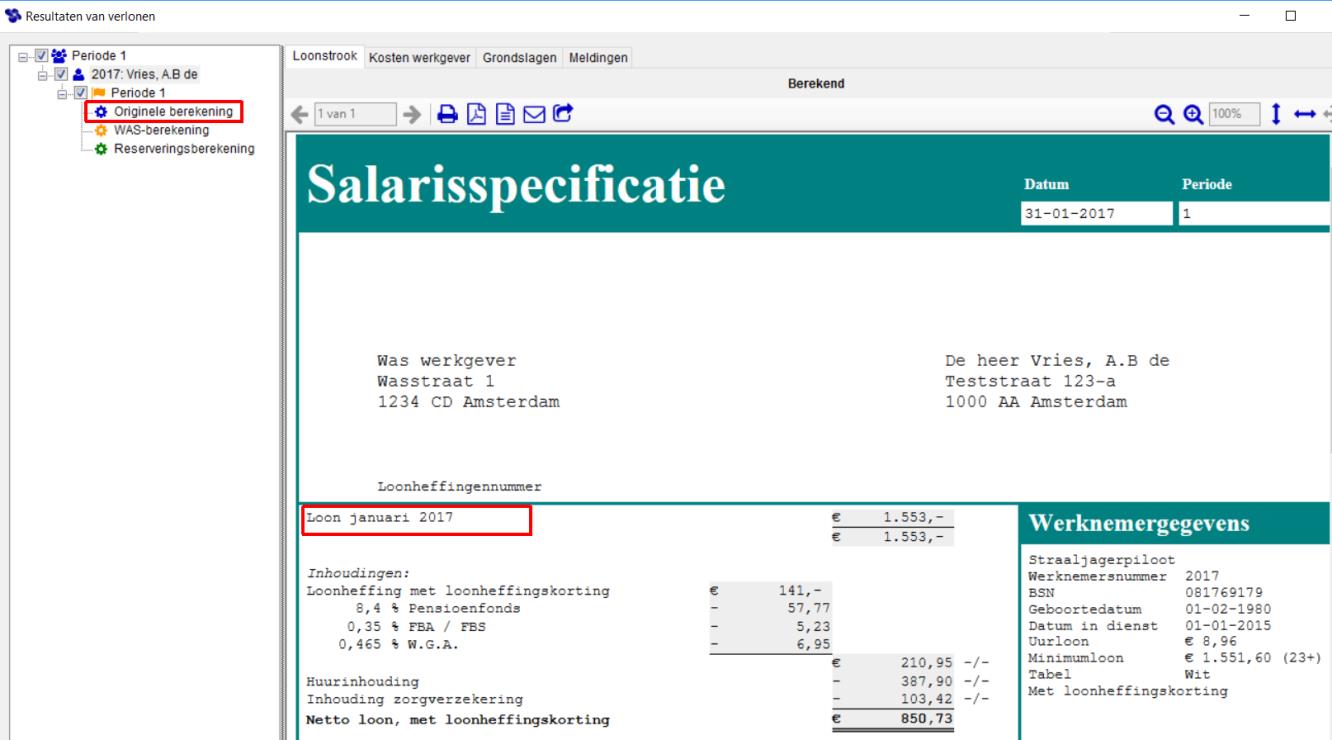This screenshot has width=1332, height=740.
Task: Click the green gear of Reserveringsberekening
Action: (x=101, y=149)
